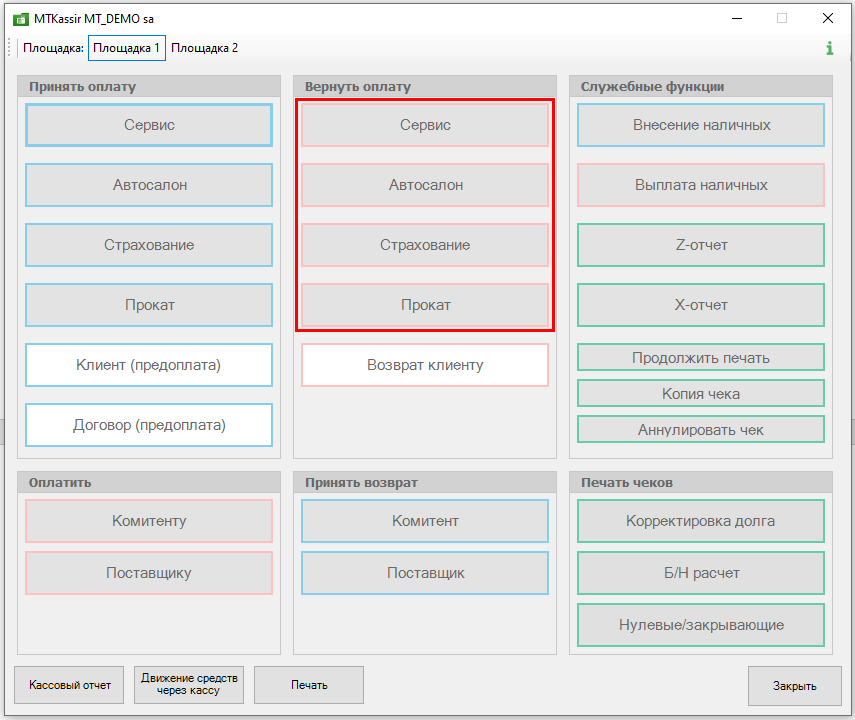Run the Z-отчет report
The image size is (855, 720).
point(701,245)
